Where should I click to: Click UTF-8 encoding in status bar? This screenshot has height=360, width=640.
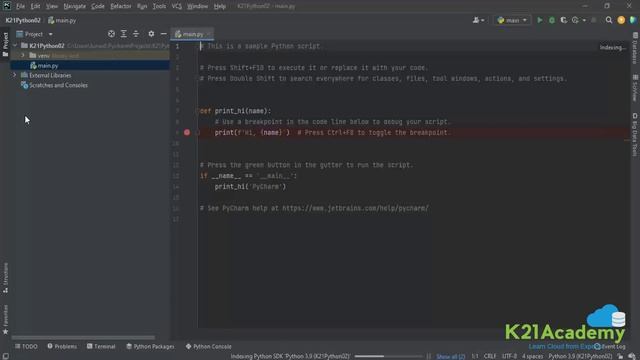coord(509,356)
